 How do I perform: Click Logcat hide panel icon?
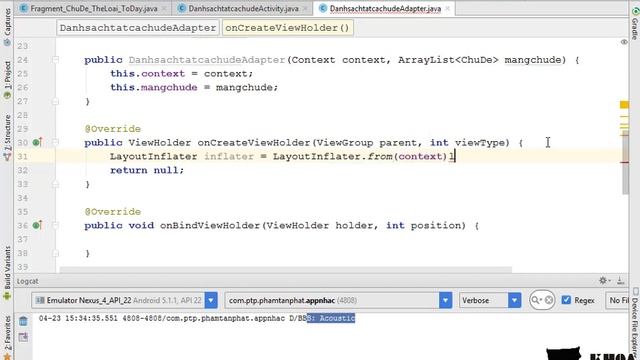click(x=620, y=280)
